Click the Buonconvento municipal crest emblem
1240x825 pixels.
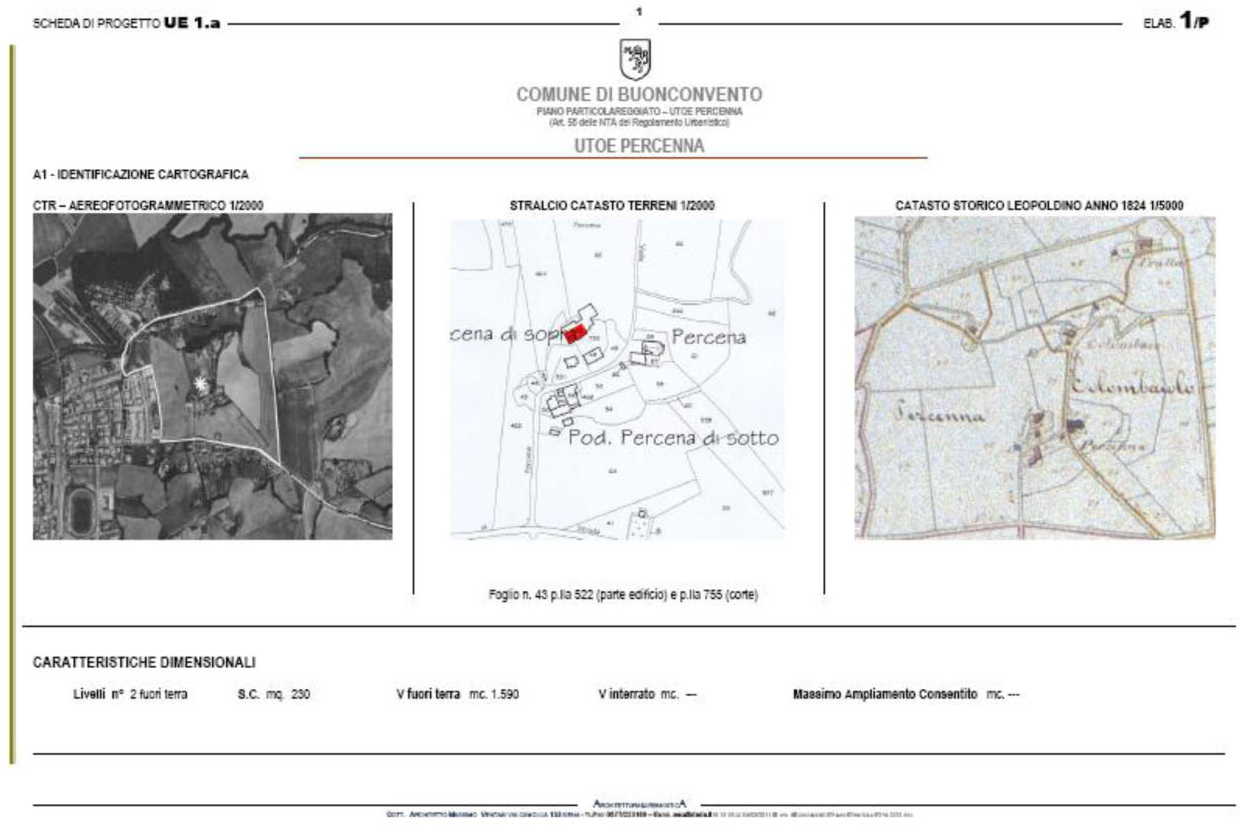(636, 60)
